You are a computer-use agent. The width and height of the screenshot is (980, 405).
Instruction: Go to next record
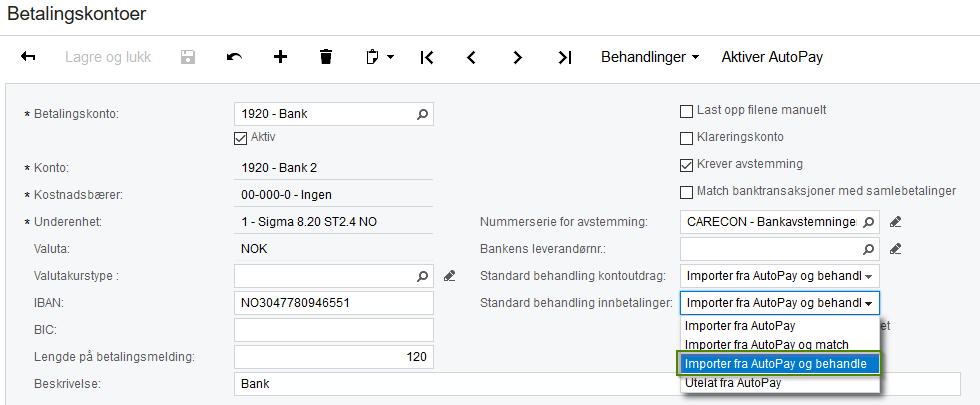pyautogui.click(x=518, y=58)
